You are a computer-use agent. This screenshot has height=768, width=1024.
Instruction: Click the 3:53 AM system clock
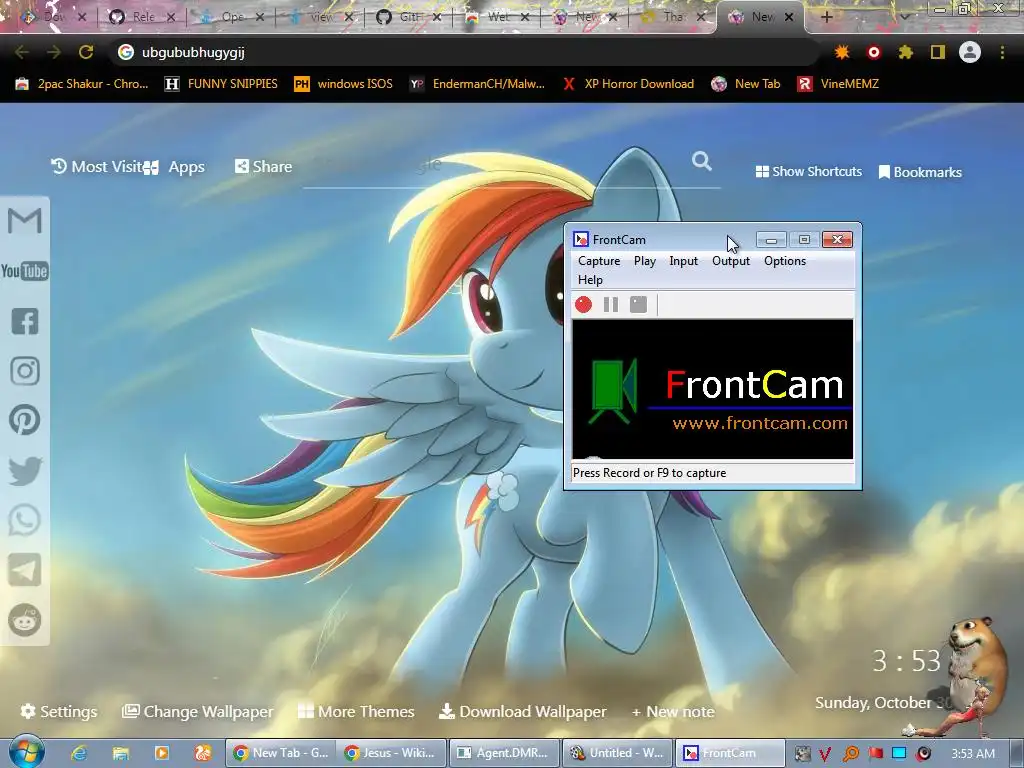972,754
